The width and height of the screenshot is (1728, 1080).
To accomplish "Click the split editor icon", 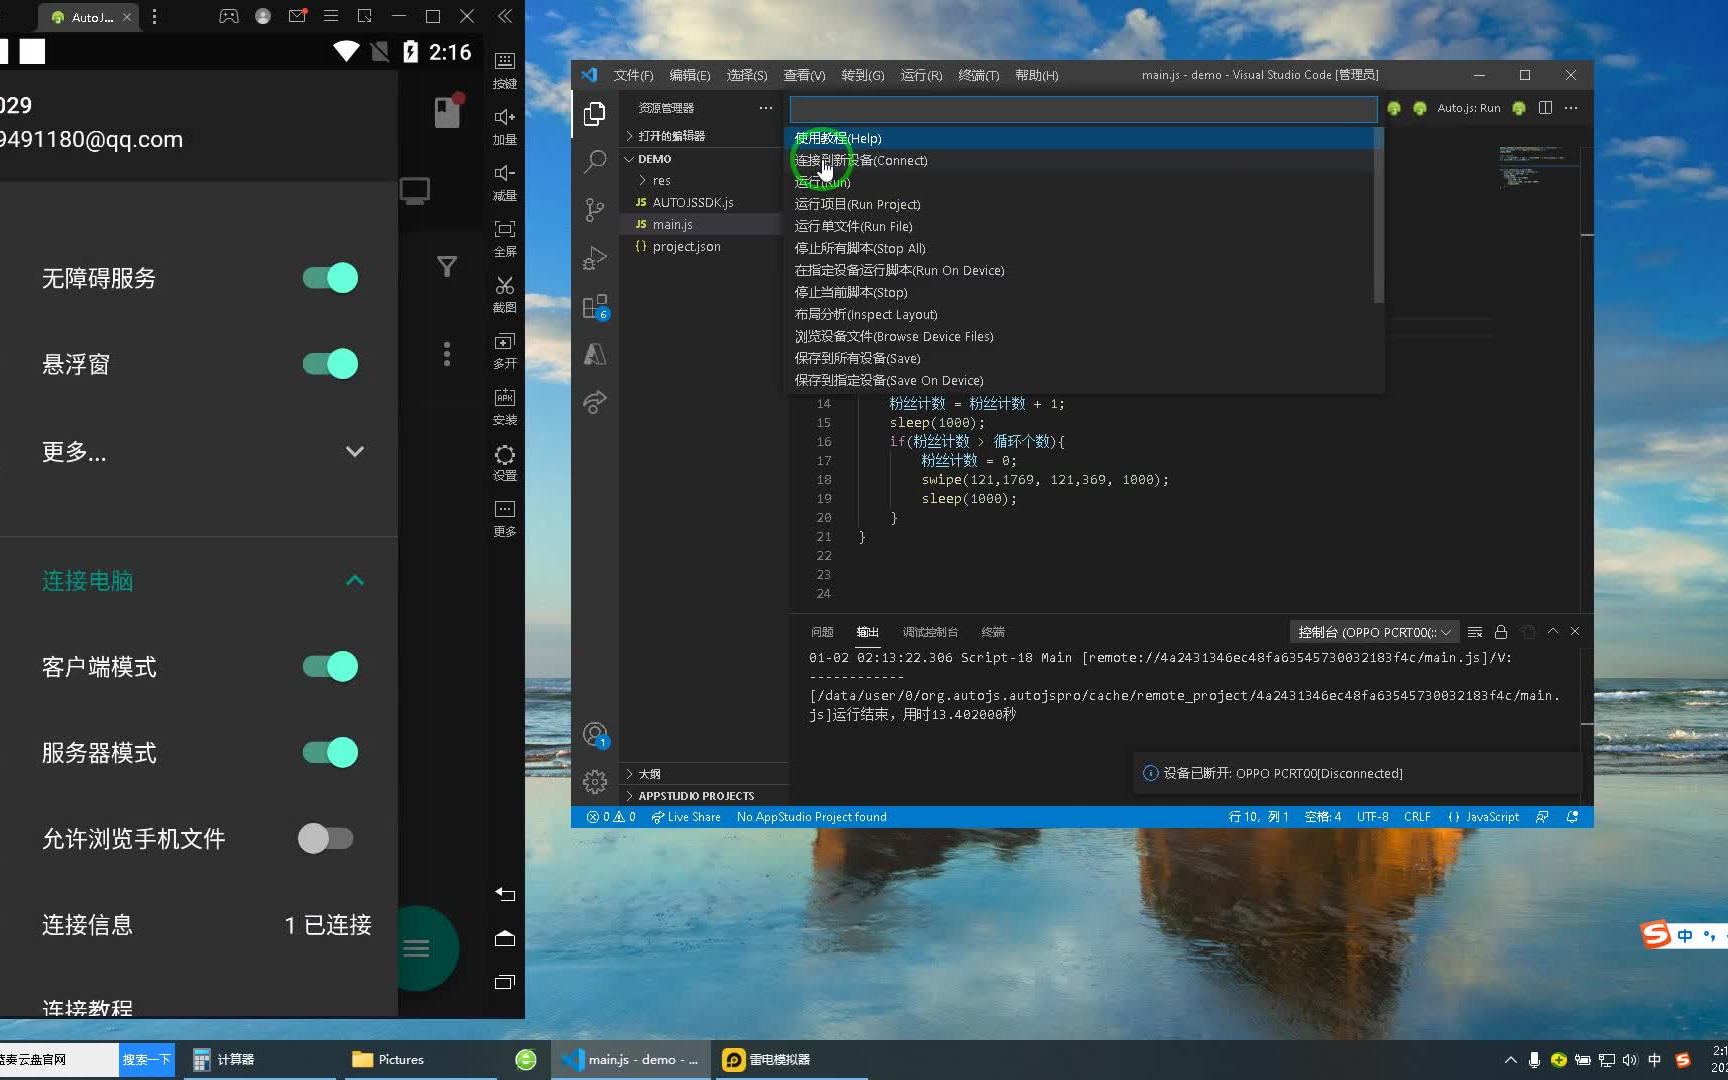I will click(x=1545, y=108).
